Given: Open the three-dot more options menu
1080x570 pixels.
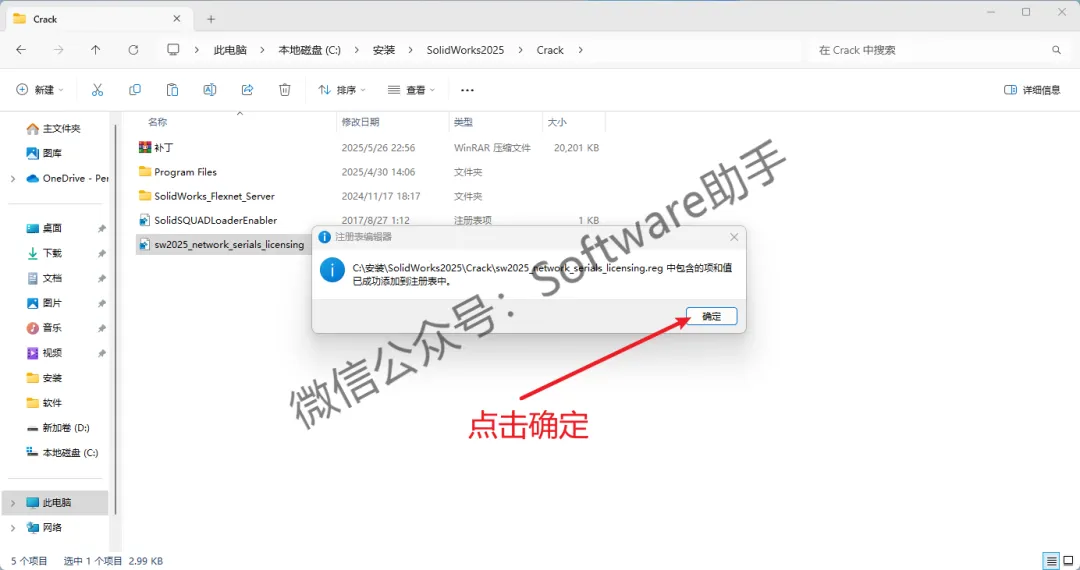Looking at the screenshot, I should point(468,89).
